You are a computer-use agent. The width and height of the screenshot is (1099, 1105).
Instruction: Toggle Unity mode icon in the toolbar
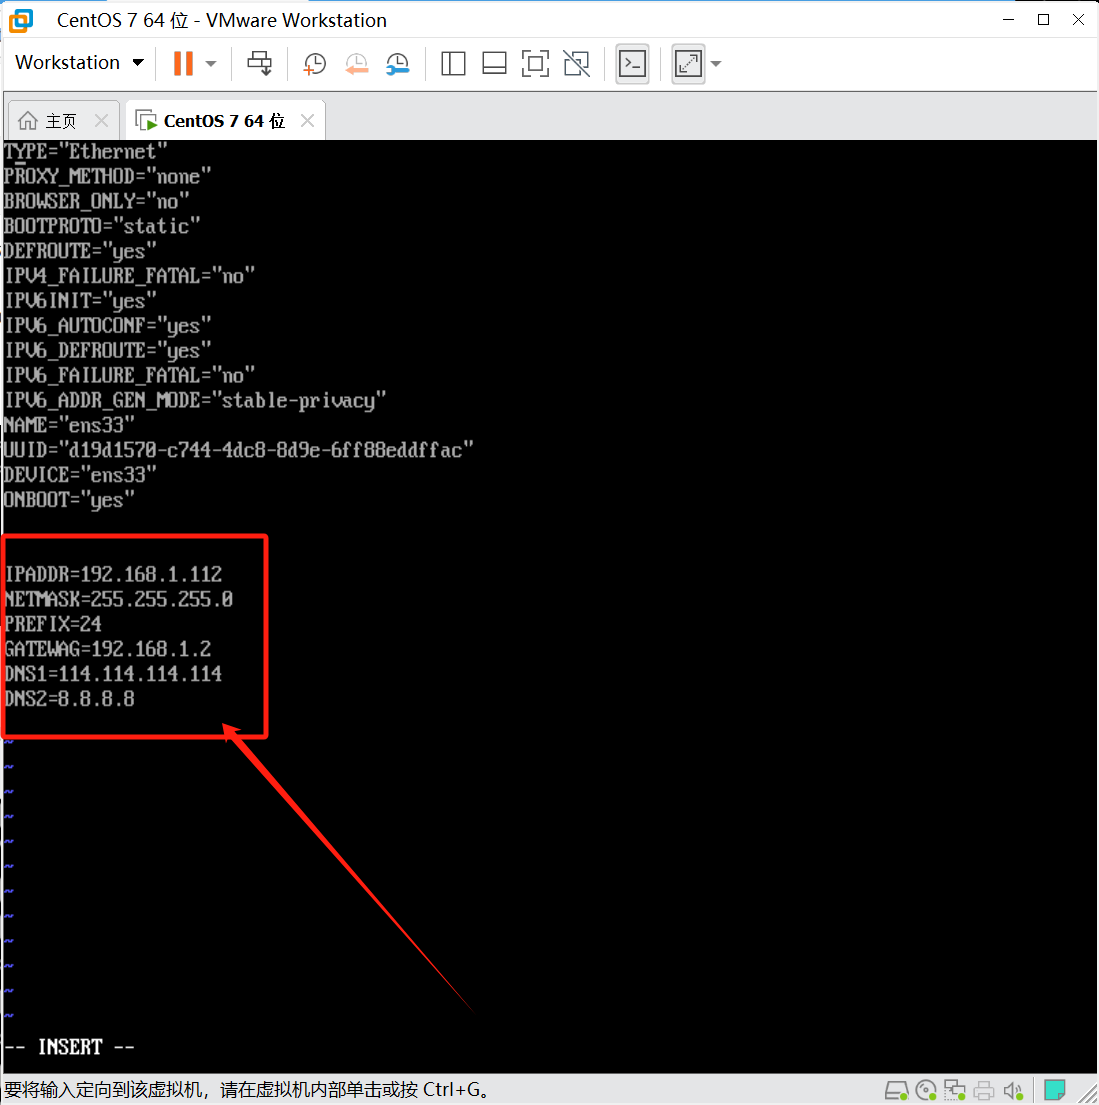(576, 63)
